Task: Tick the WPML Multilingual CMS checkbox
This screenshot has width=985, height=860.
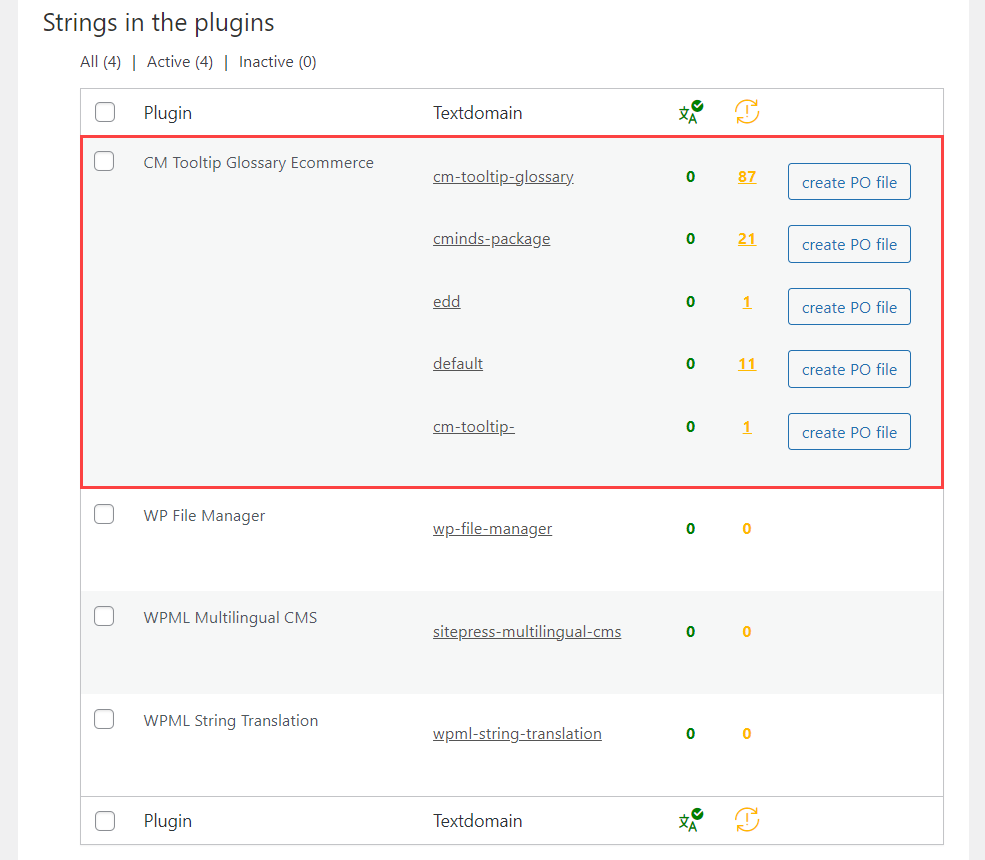Action: [104, 616]
